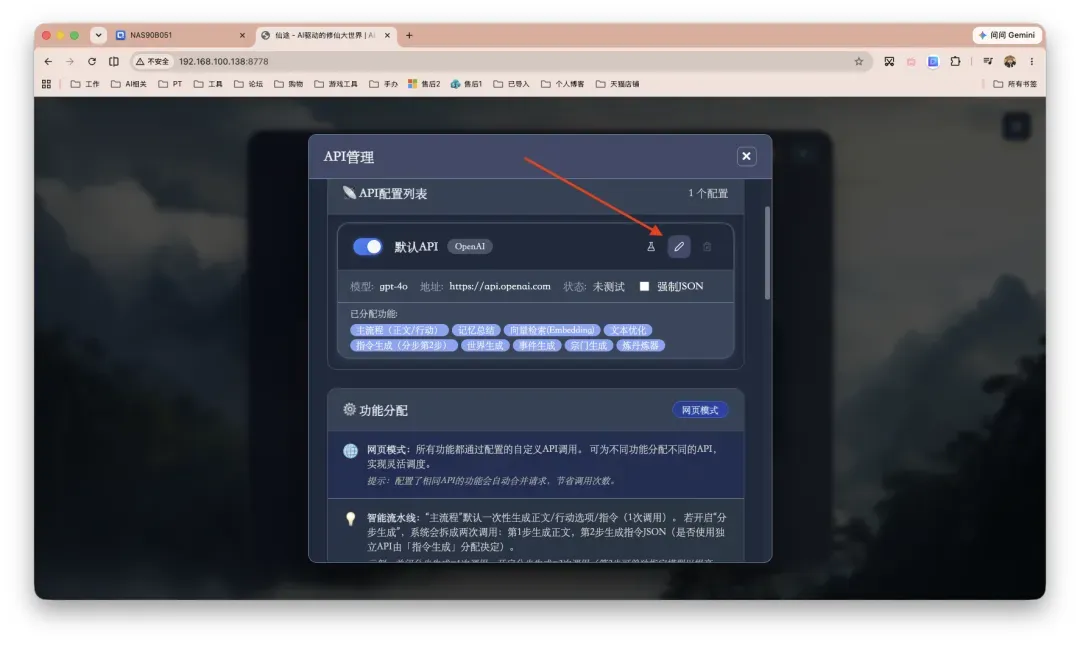
Task: Click the 主流程（正文/行动） function tag
Action: 399,330
